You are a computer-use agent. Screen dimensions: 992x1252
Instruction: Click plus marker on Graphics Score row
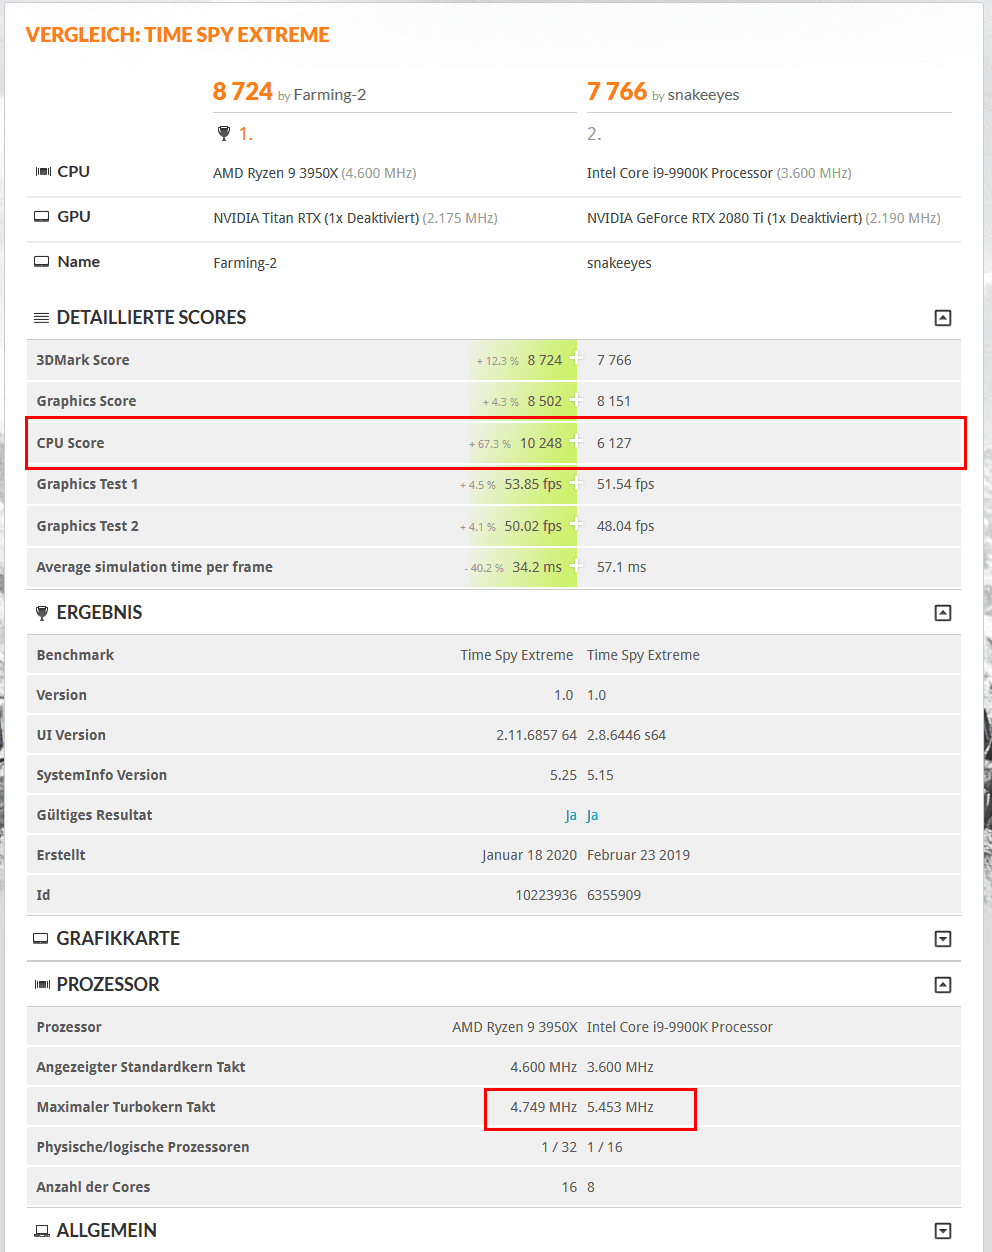(576, 399)
